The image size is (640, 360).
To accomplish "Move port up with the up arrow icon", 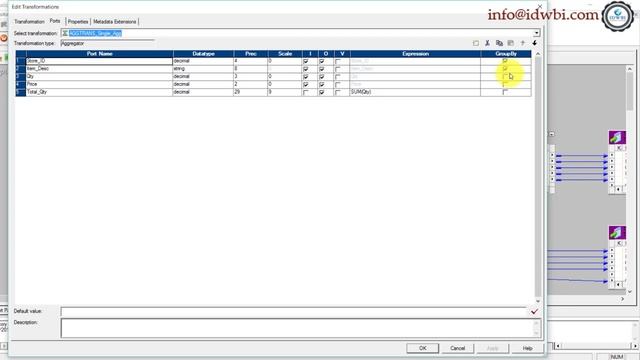I will pos(522,43).
